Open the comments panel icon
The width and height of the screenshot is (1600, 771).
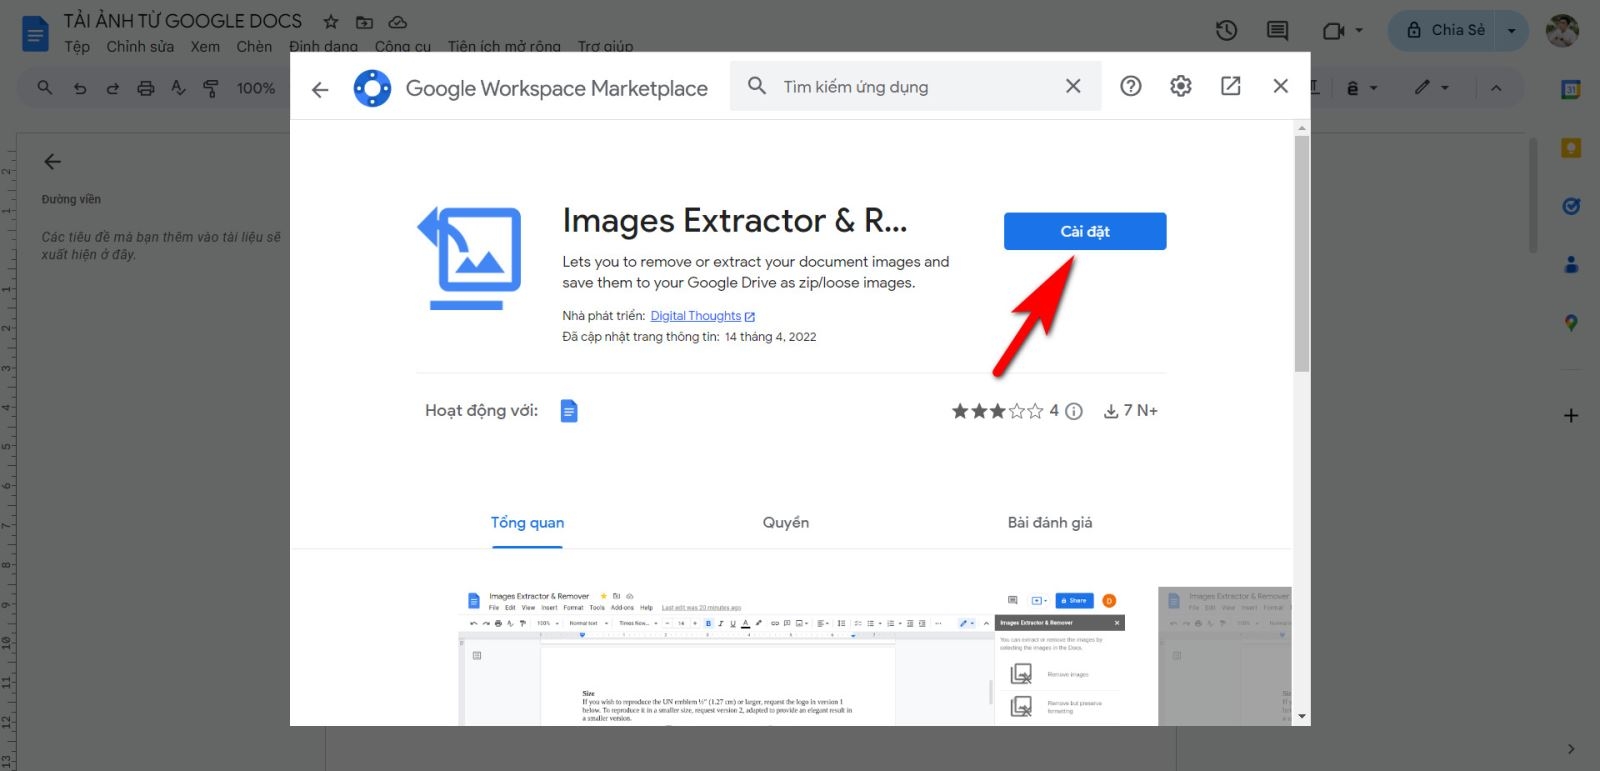click(1277, 31)
